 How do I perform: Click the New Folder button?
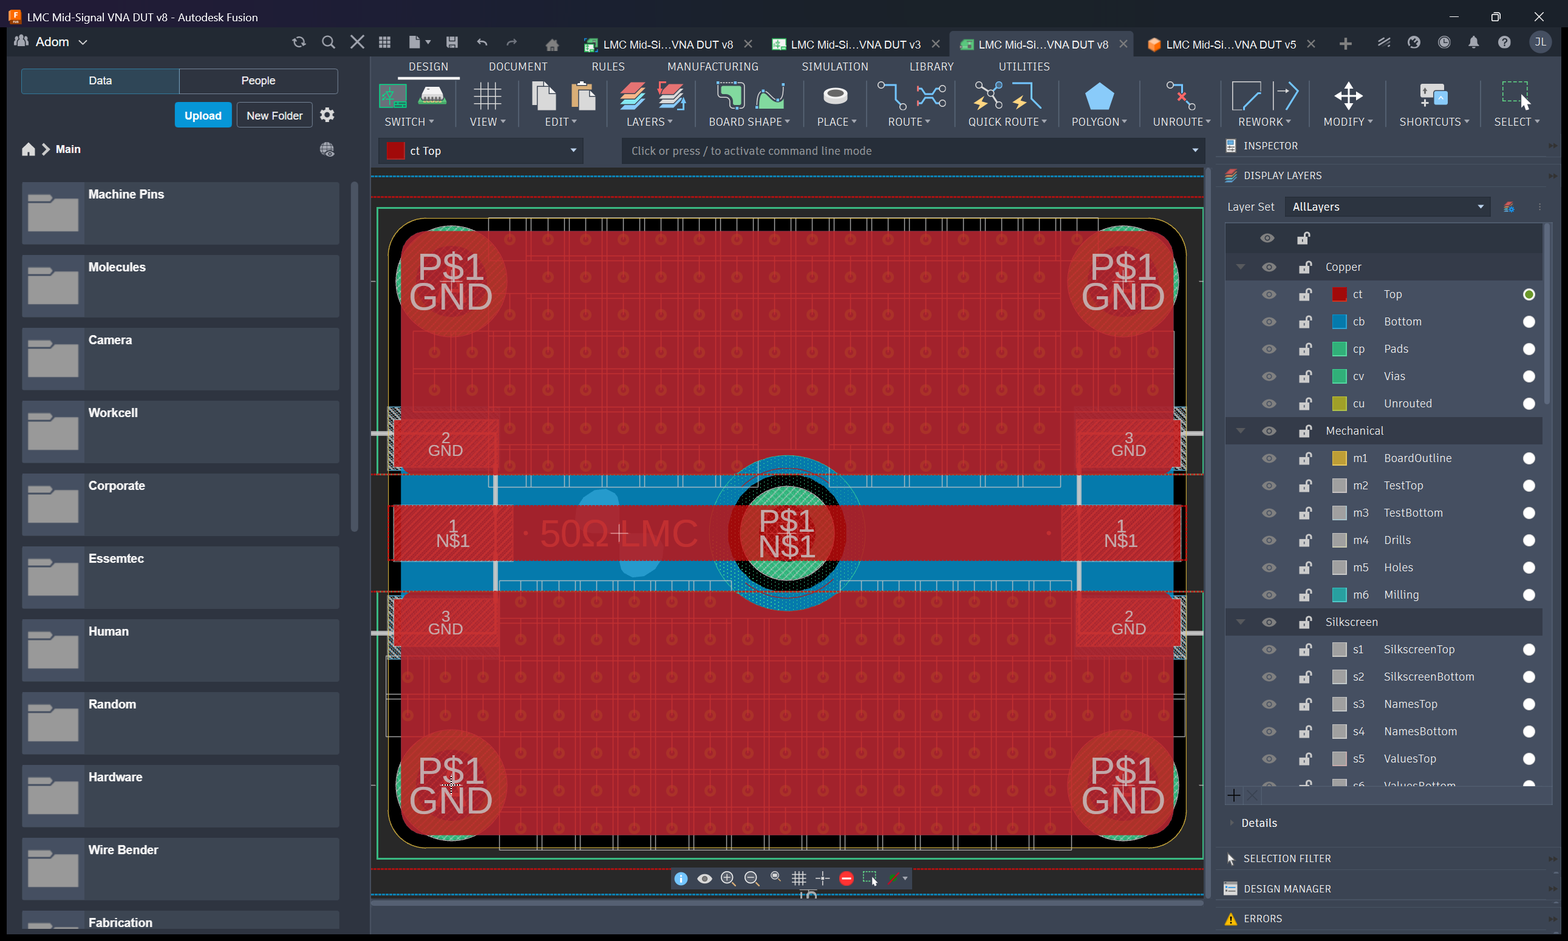274,115
